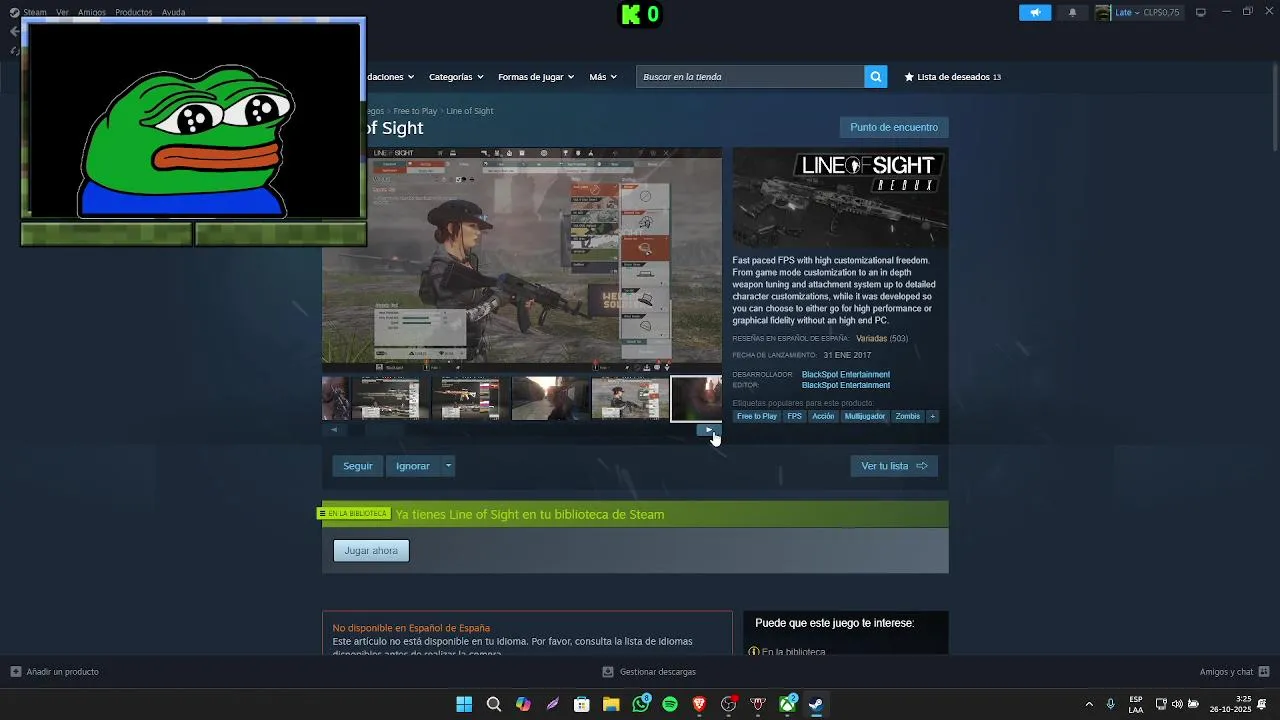Open the Ayuda menu
This screenshot has width=1280, height=720.
(173, 12)
